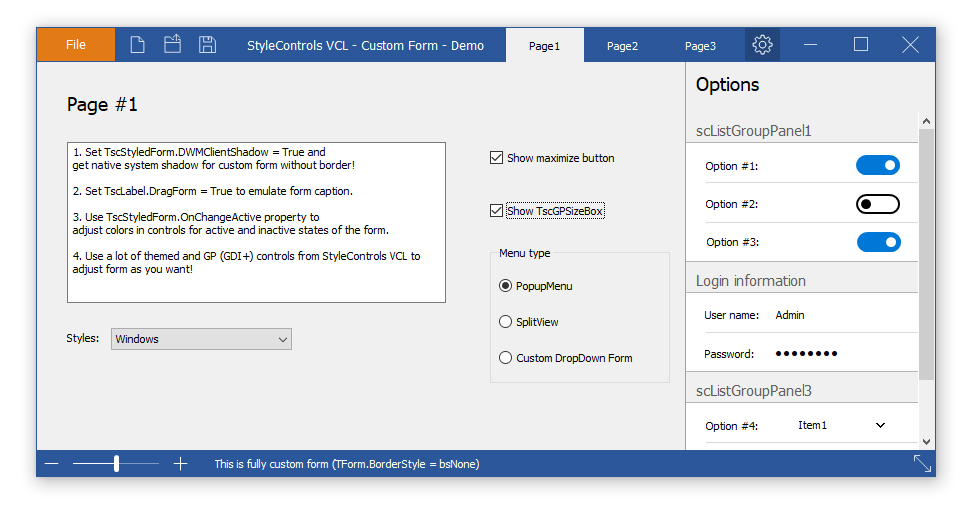Click the minus icon in status bar
973x516 pixels.
click(x=52, y=464)
